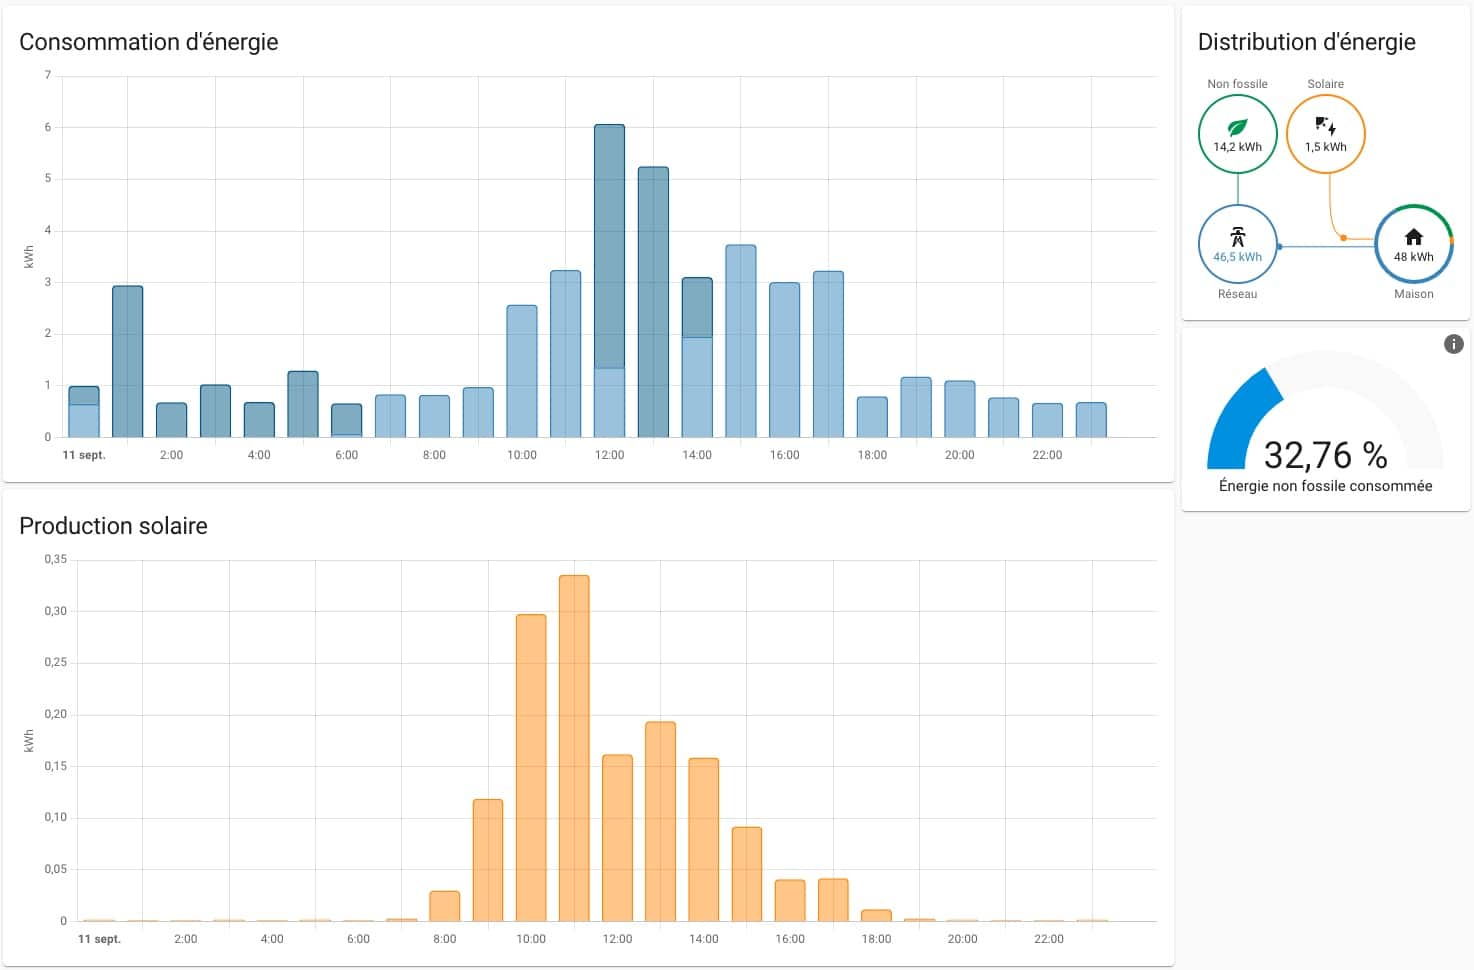Screen dimensions: 1474x970
Task: Click the 1:00 dark blue consumption bar
Action: [127, 362]
